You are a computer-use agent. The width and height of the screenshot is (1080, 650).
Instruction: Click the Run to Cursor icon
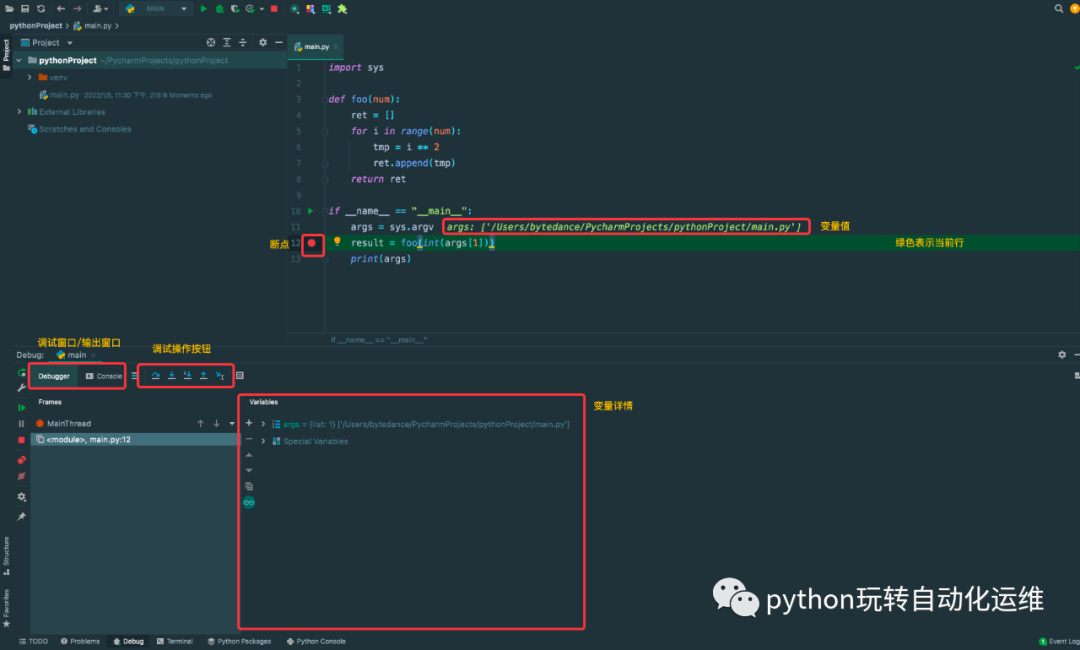coord(220,375)
